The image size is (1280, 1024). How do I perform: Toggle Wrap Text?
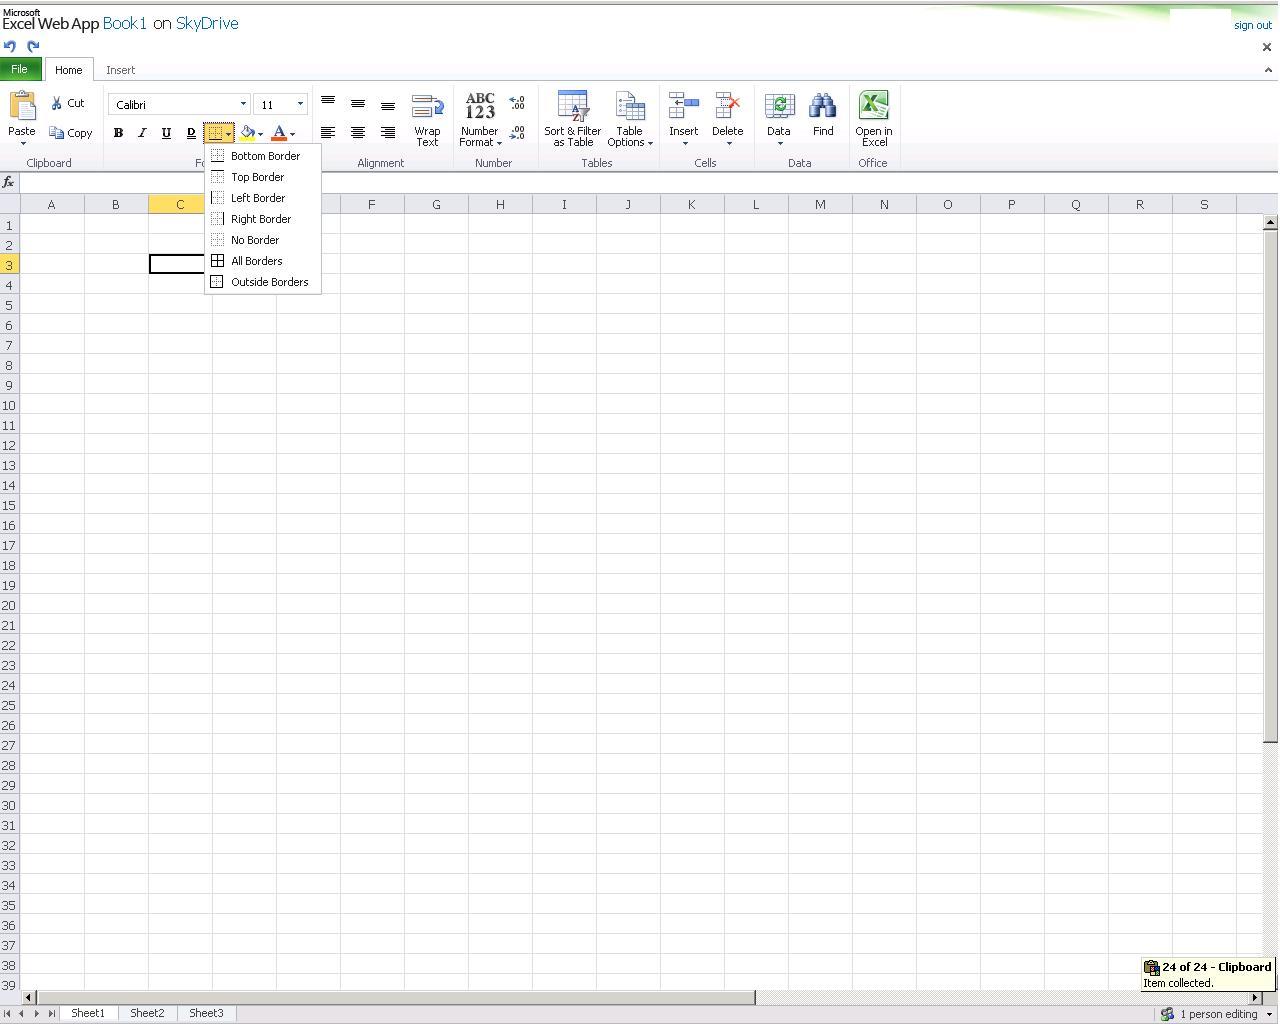427,120
